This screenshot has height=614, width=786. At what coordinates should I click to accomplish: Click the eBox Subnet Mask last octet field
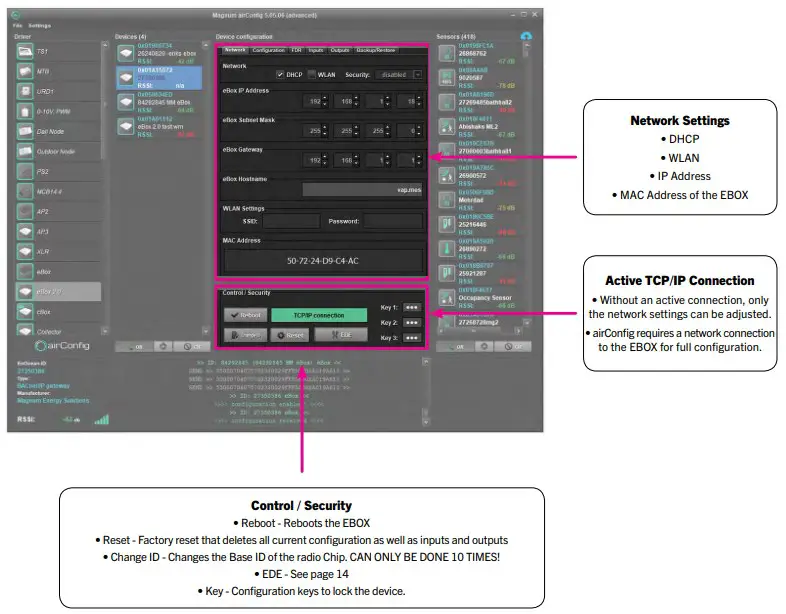[410, 131]
